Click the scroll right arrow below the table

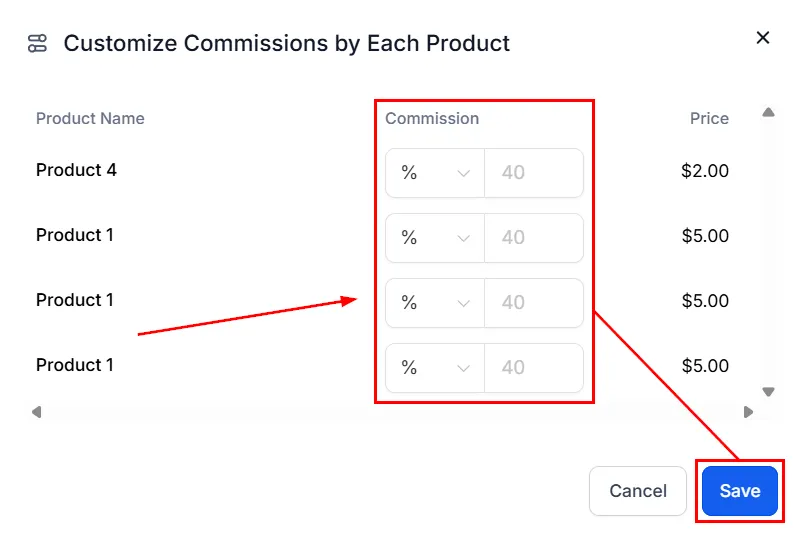[748, 412]
